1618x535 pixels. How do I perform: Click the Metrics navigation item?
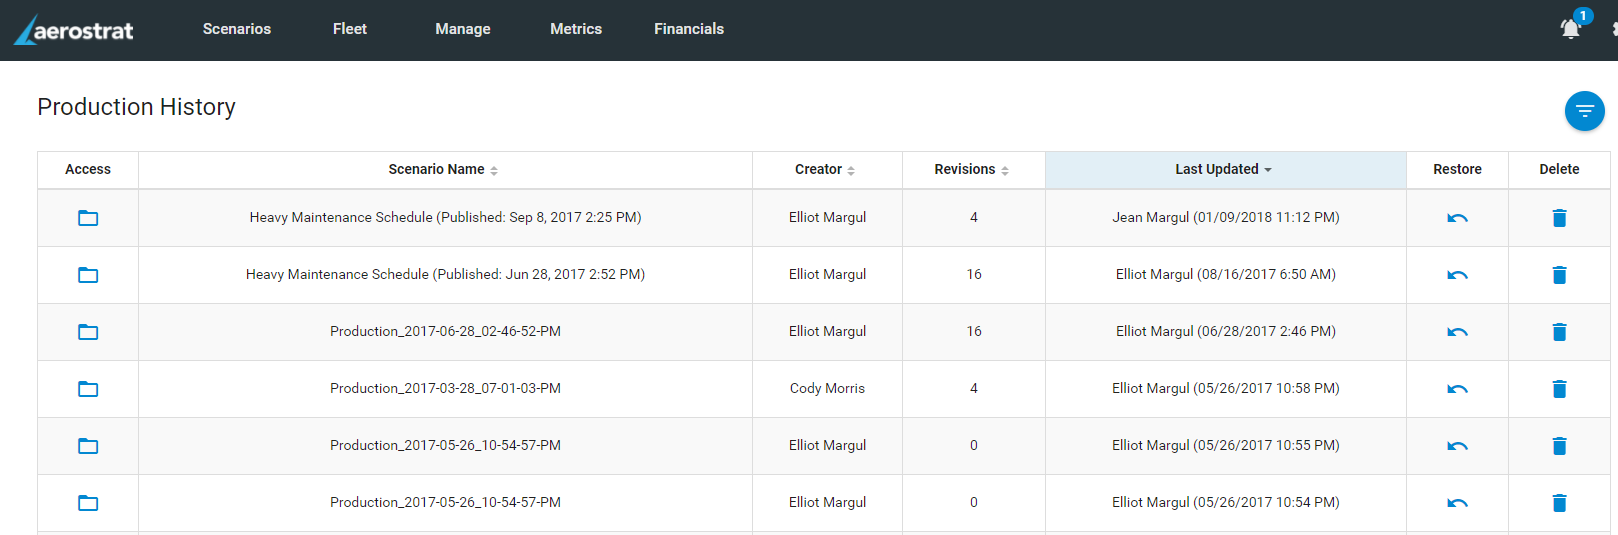coord(576,29)
